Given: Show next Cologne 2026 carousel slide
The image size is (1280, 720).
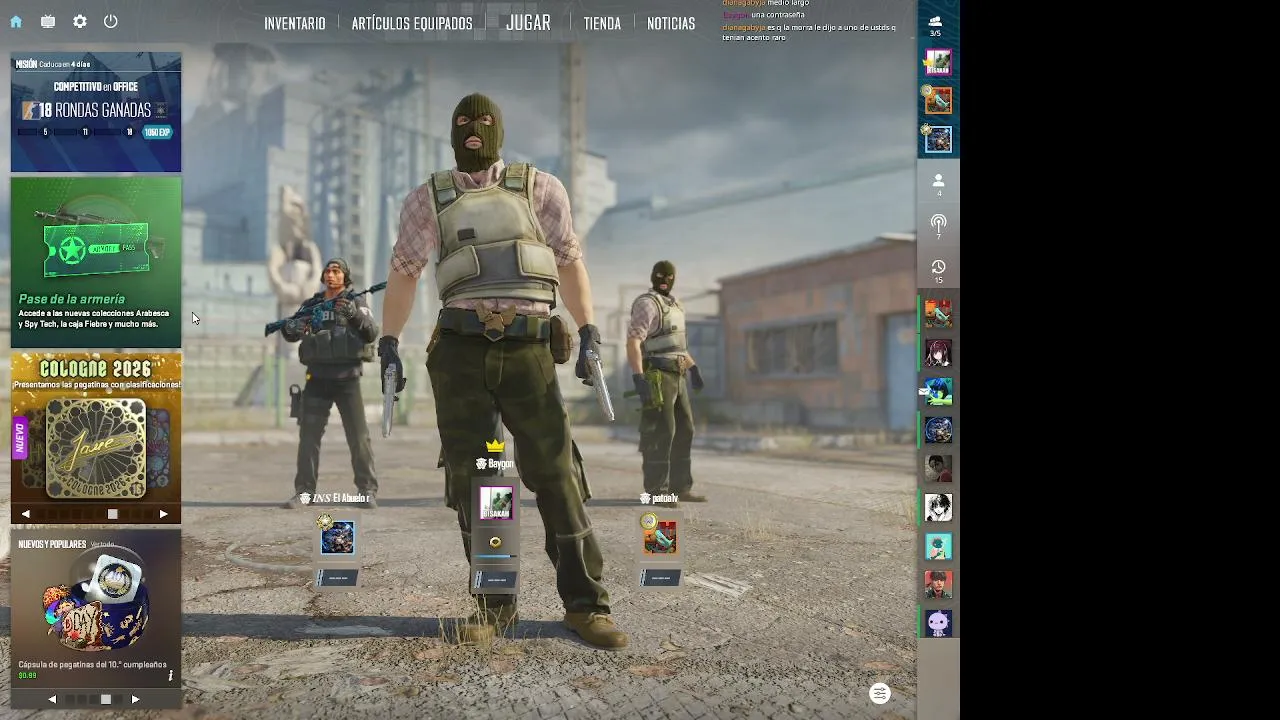Looking at the screenshot, I should [x=163, y=514].
